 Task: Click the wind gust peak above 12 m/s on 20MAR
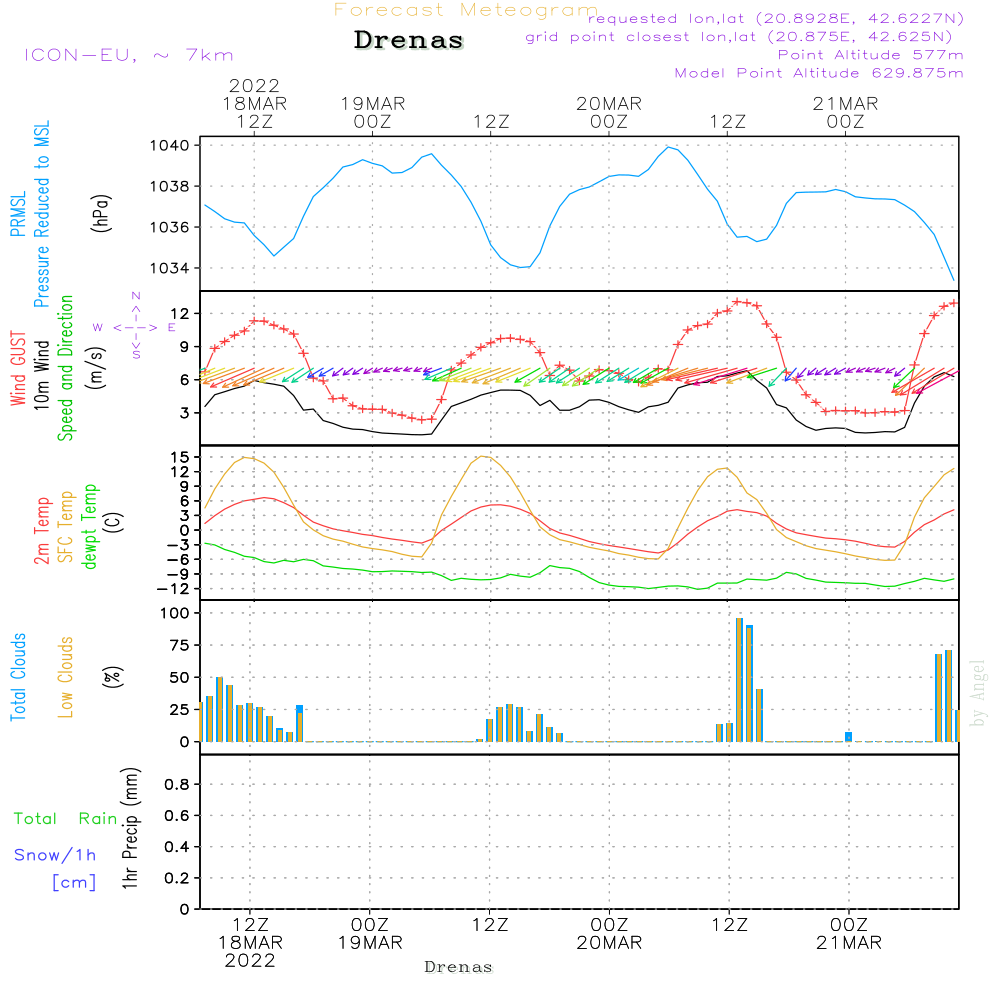tap(739, 302)
